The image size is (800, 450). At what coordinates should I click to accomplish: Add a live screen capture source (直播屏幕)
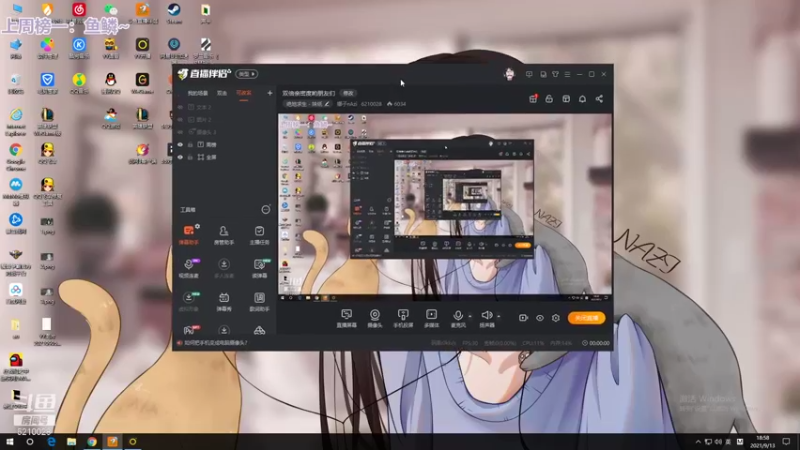(346, 318)
